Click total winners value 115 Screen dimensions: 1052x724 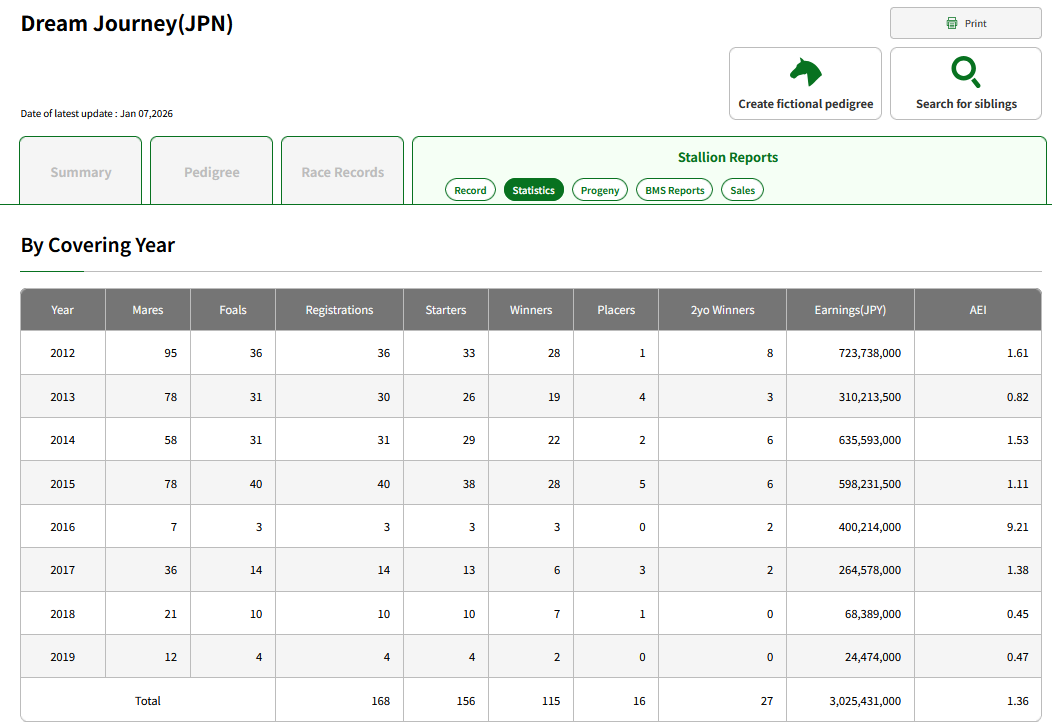[x=551, y=701]
